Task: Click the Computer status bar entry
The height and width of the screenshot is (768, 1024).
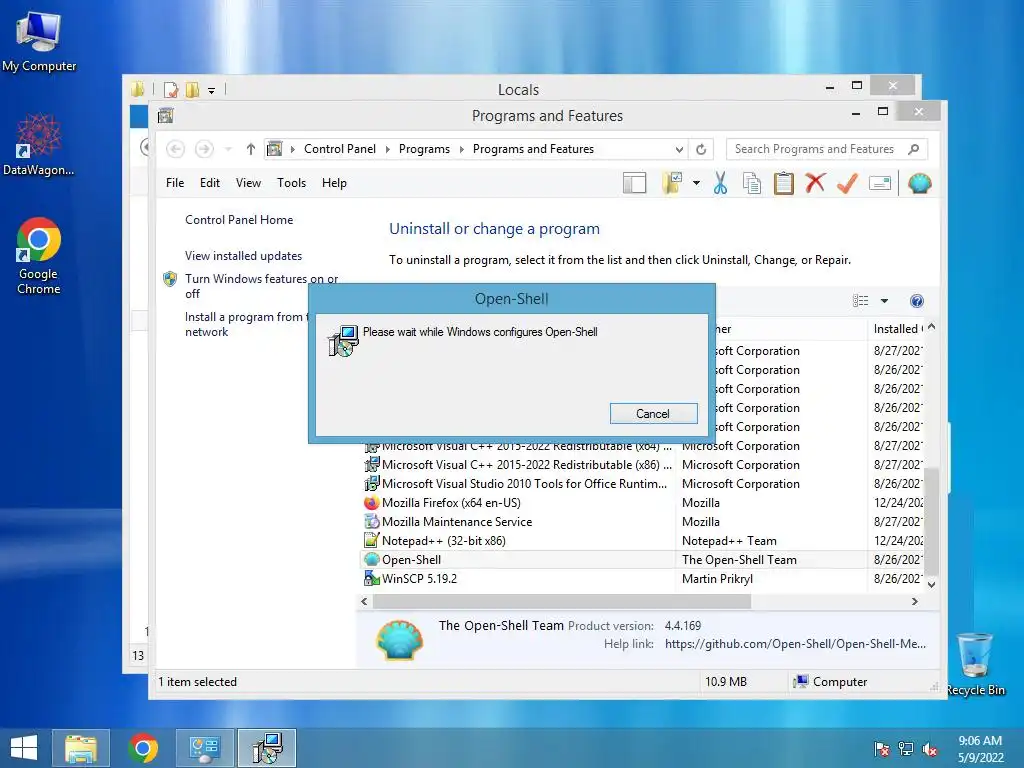Action: (830, 682)
